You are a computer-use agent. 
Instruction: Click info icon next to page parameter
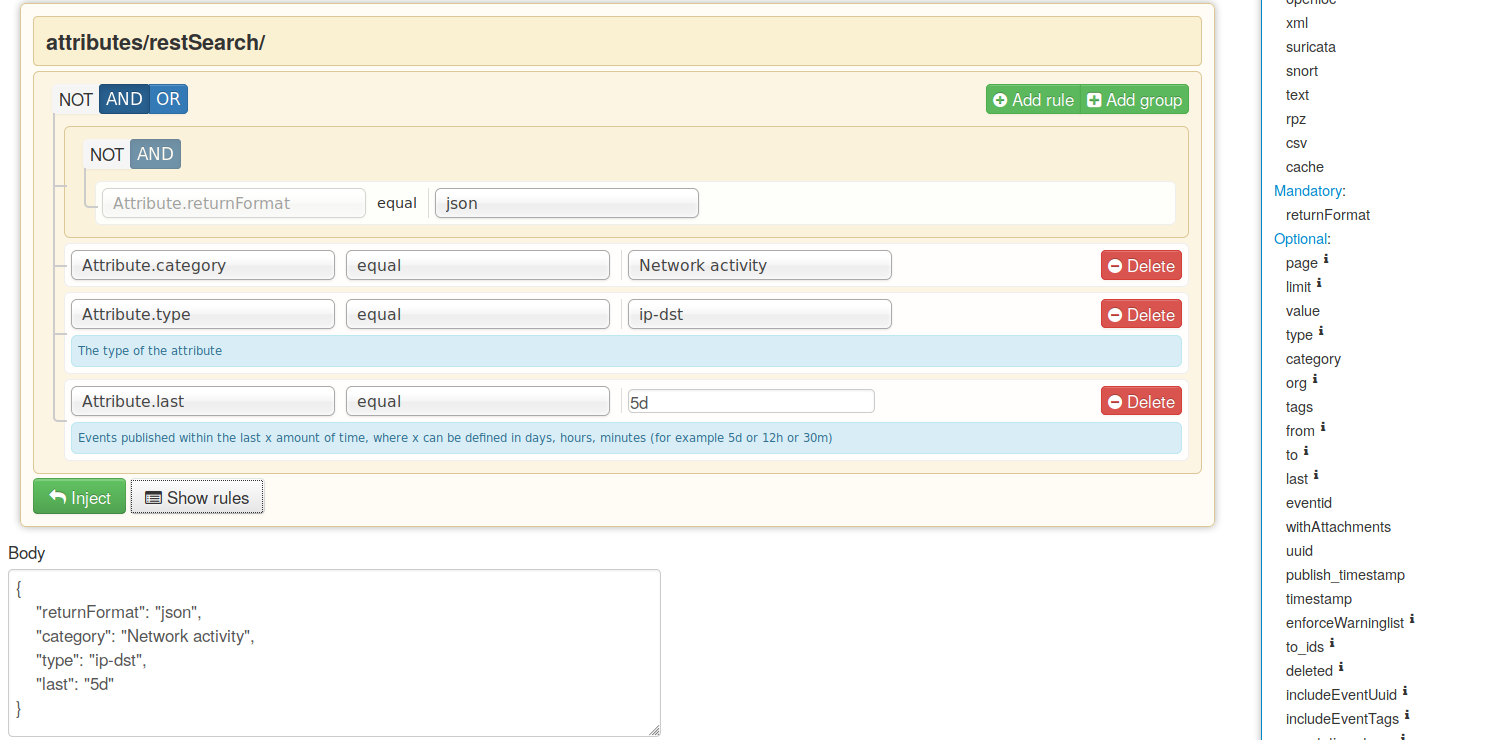point(1326,259)
